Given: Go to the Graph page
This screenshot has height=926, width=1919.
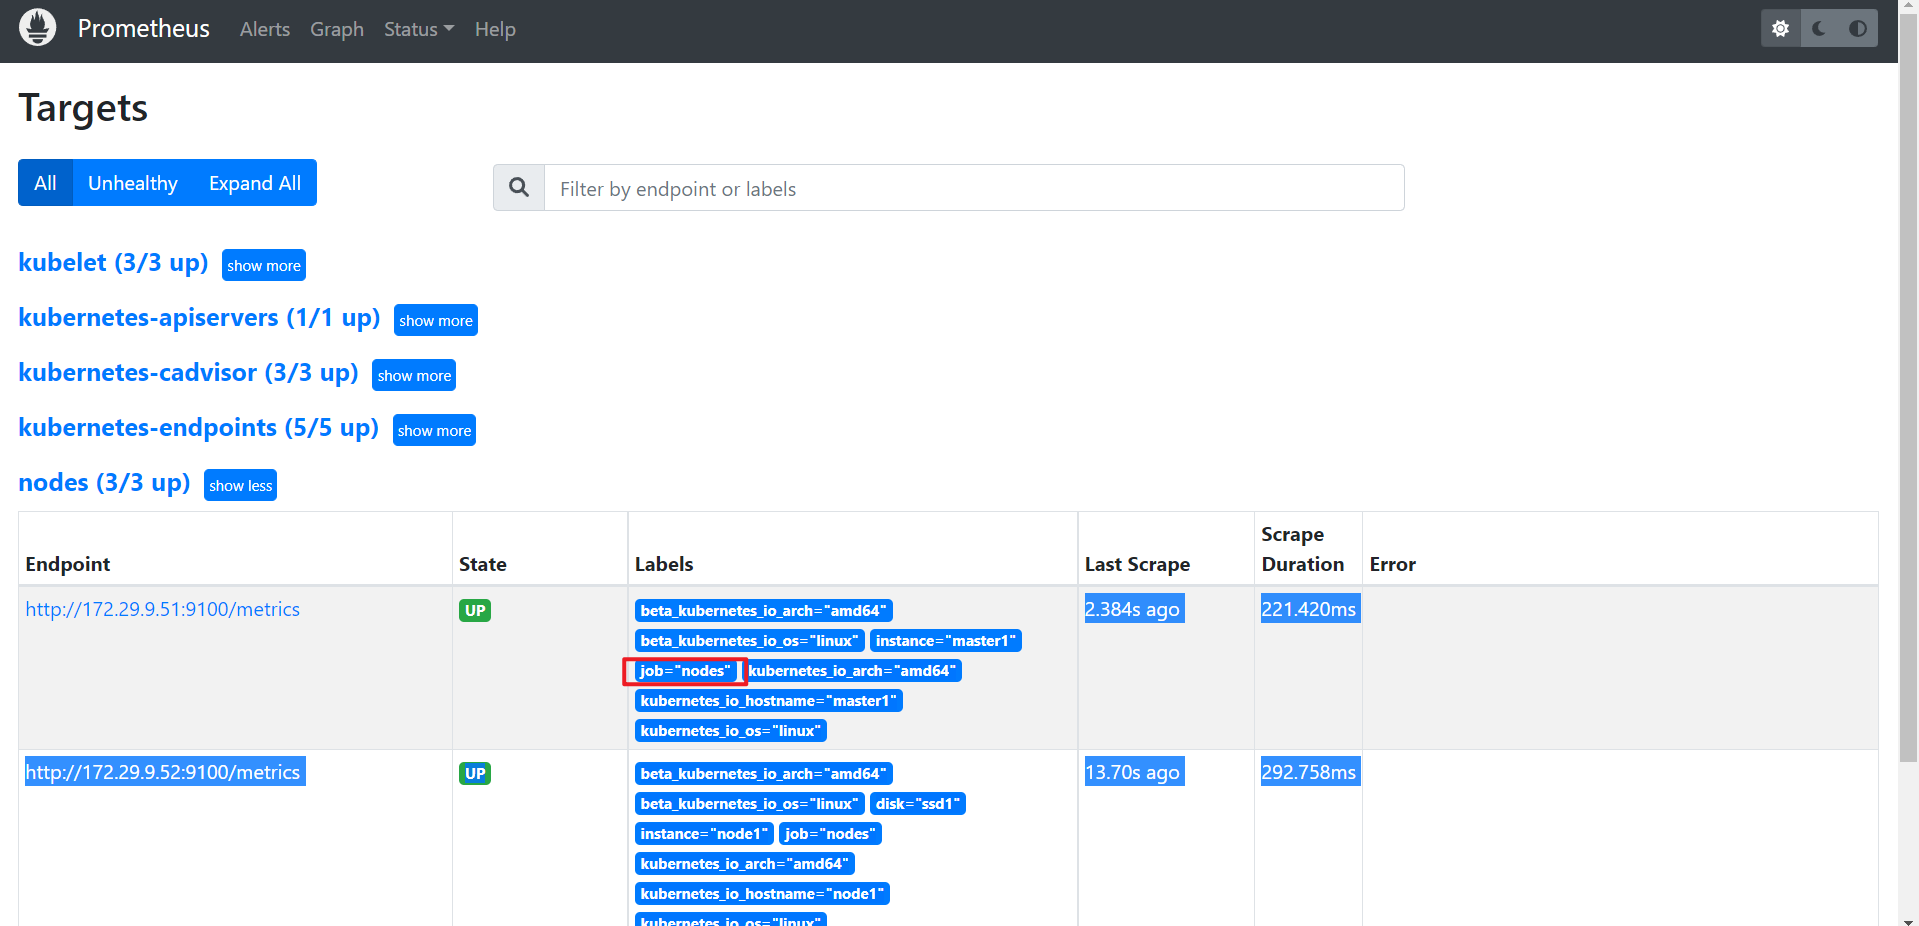Looking at the screenshot, I should point(337,29).
